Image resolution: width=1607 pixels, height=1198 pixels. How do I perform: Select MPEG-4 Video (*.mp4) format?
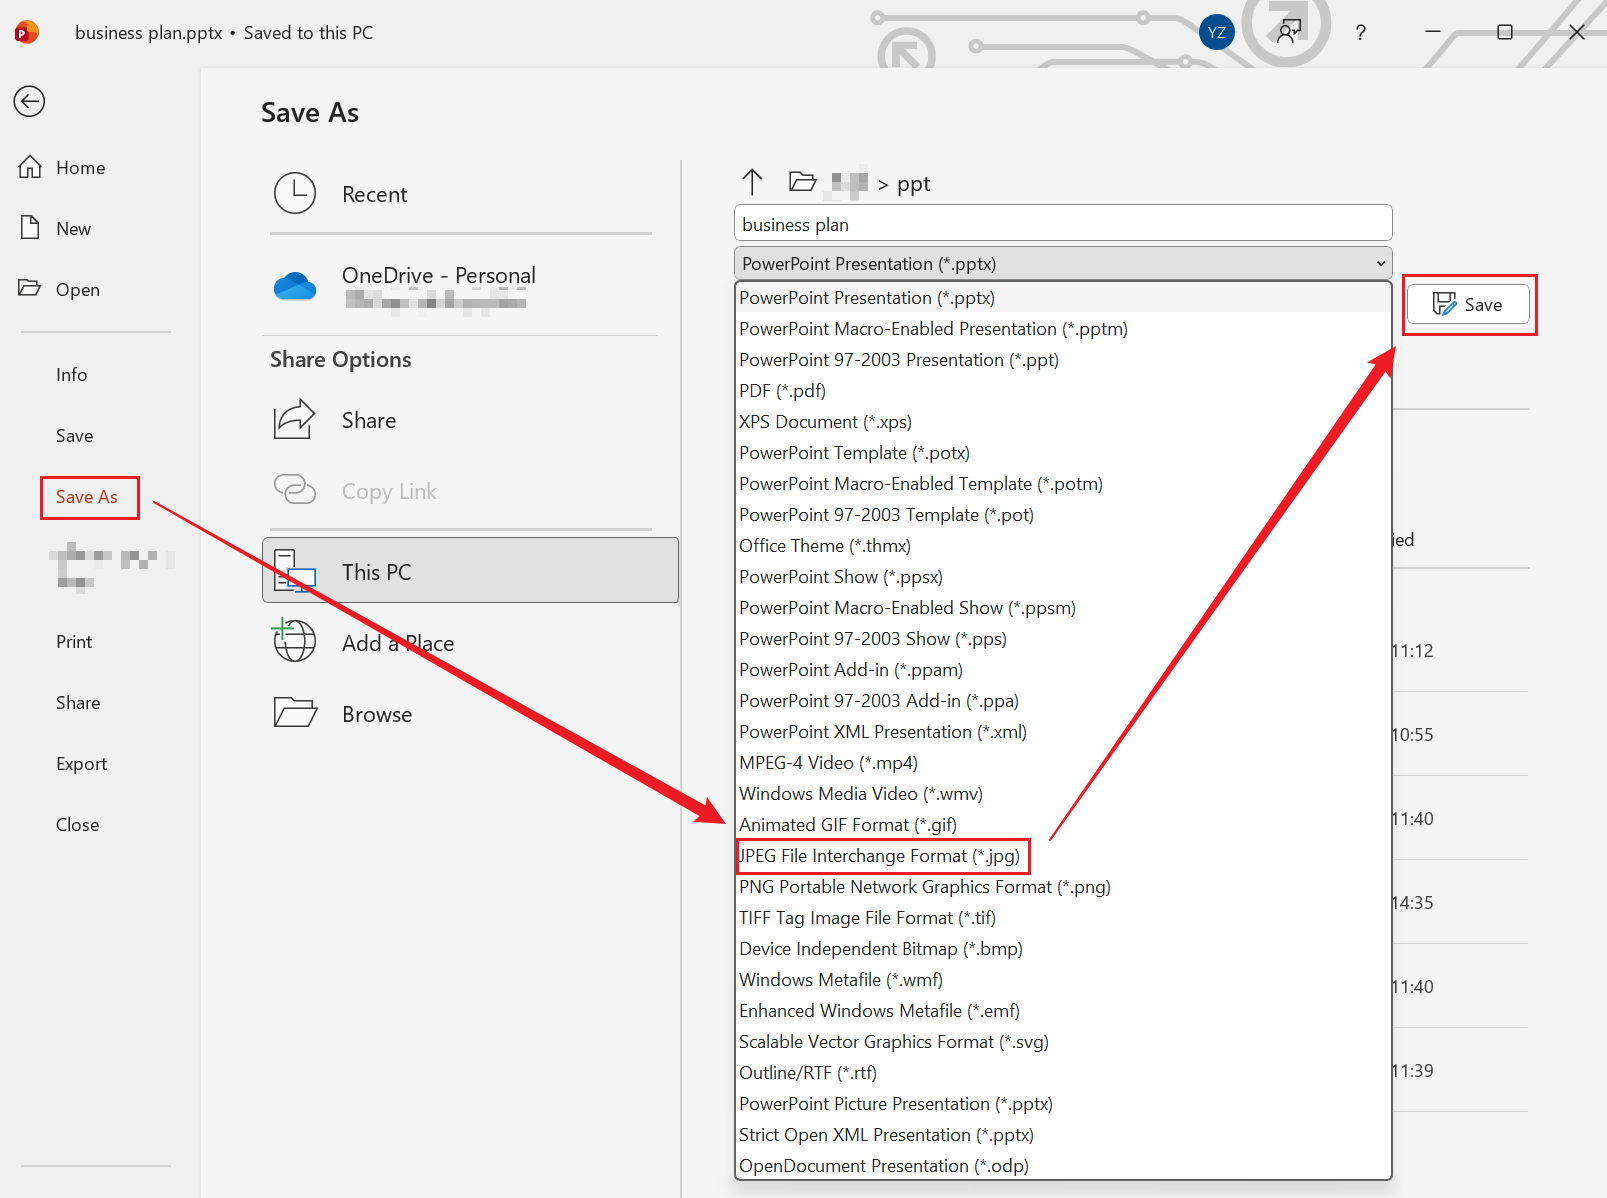(828, 763)
